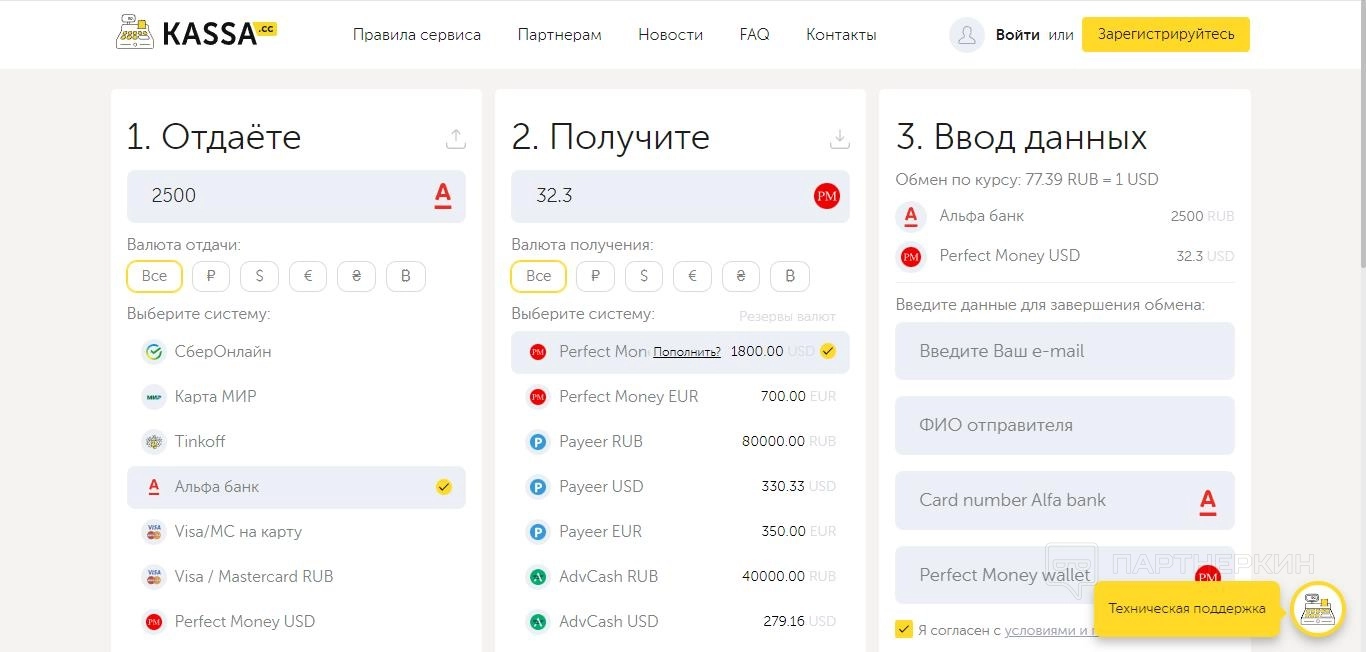Open Новости menu item
Image resolution: width=1366 pixels, height=652 pixels.
coord(670,35)
